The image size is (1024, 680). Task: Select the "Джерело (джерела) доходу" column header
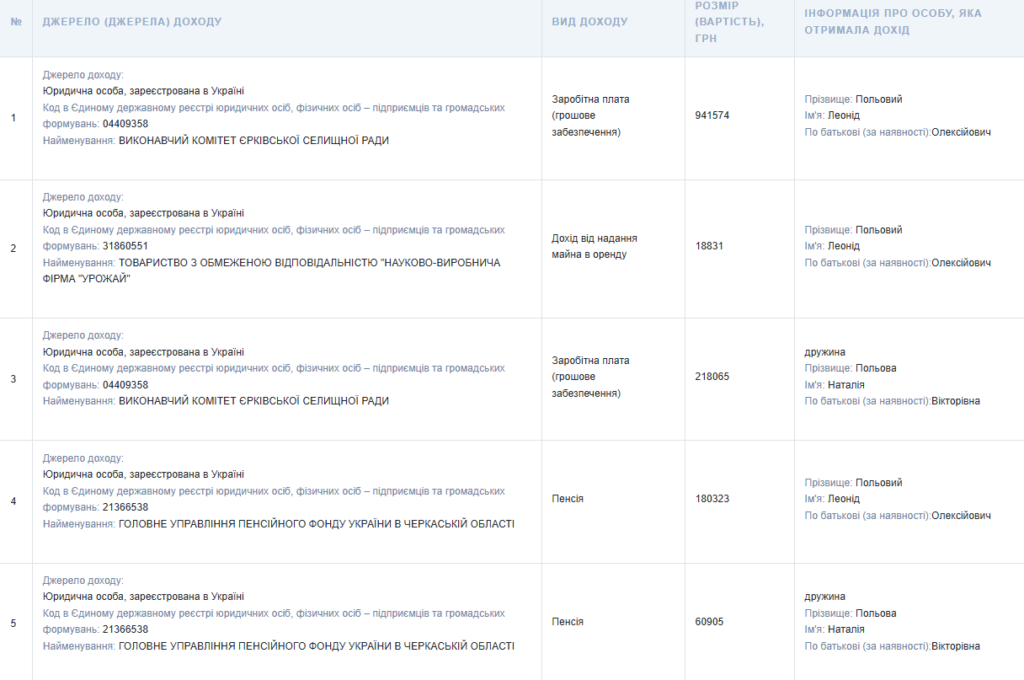(x=132, y=21)
